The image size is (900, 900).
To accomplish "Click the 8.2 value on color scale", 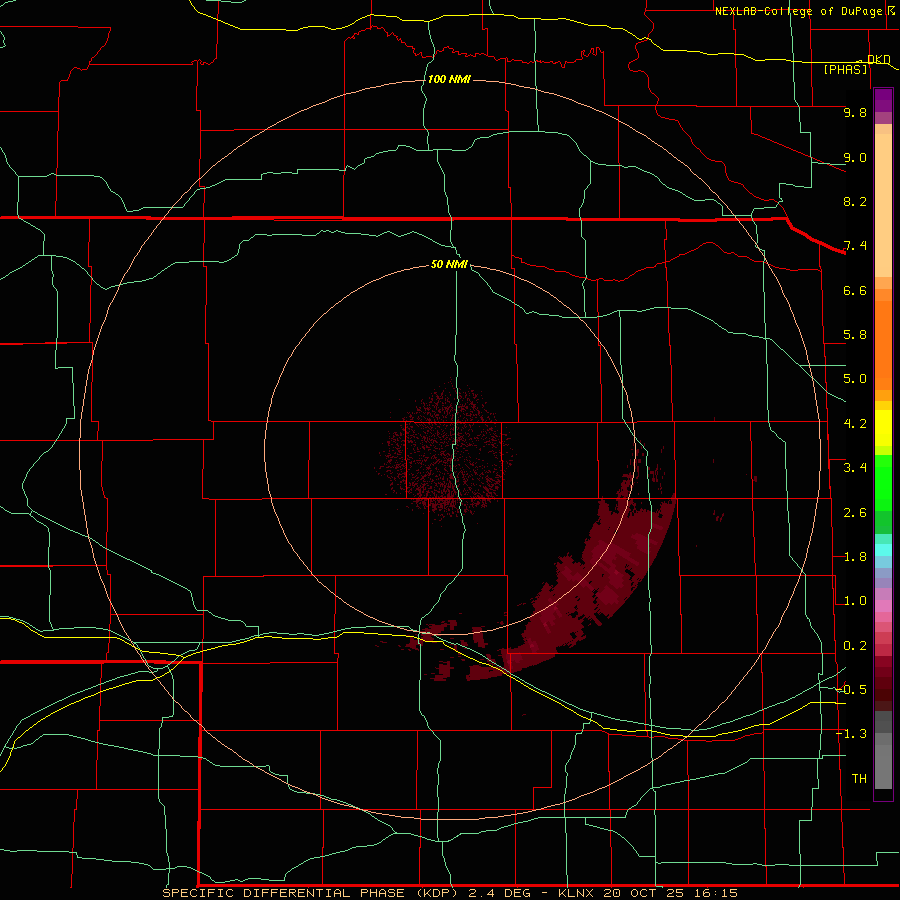I will click(855, 201).
